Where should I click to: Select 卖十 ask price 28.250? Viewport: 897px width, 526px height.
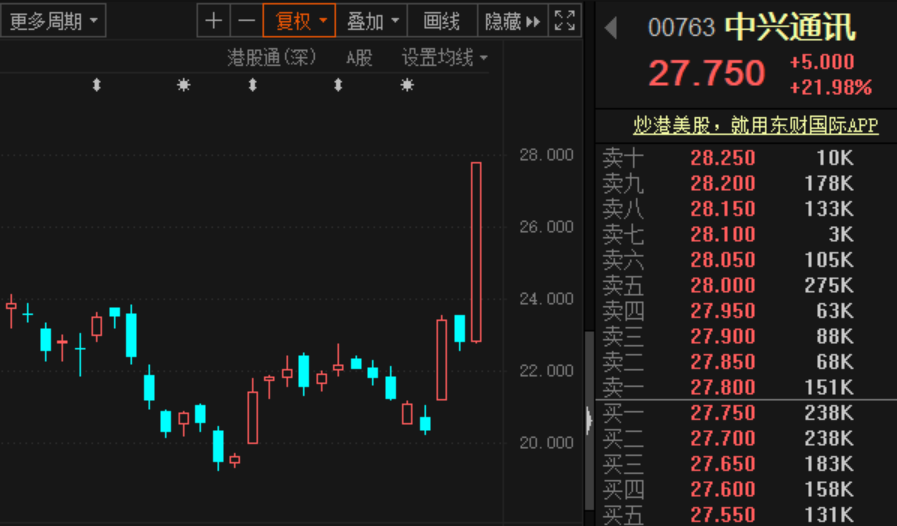(723, 157)
